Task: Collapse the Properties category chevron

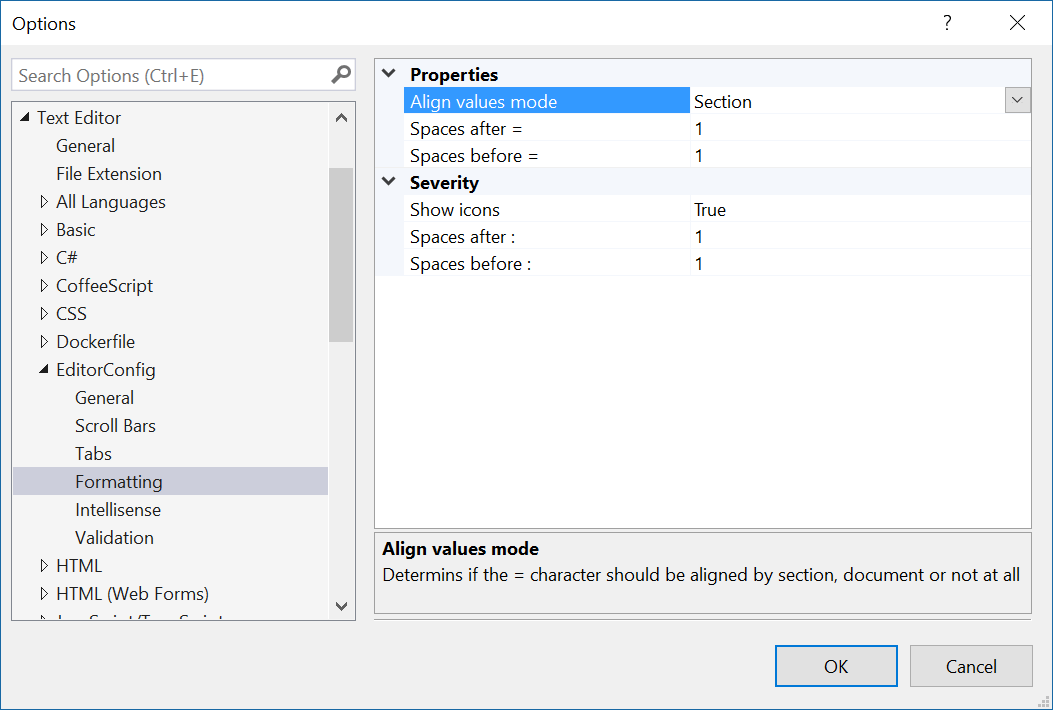Action: click(x=389, y=74)
